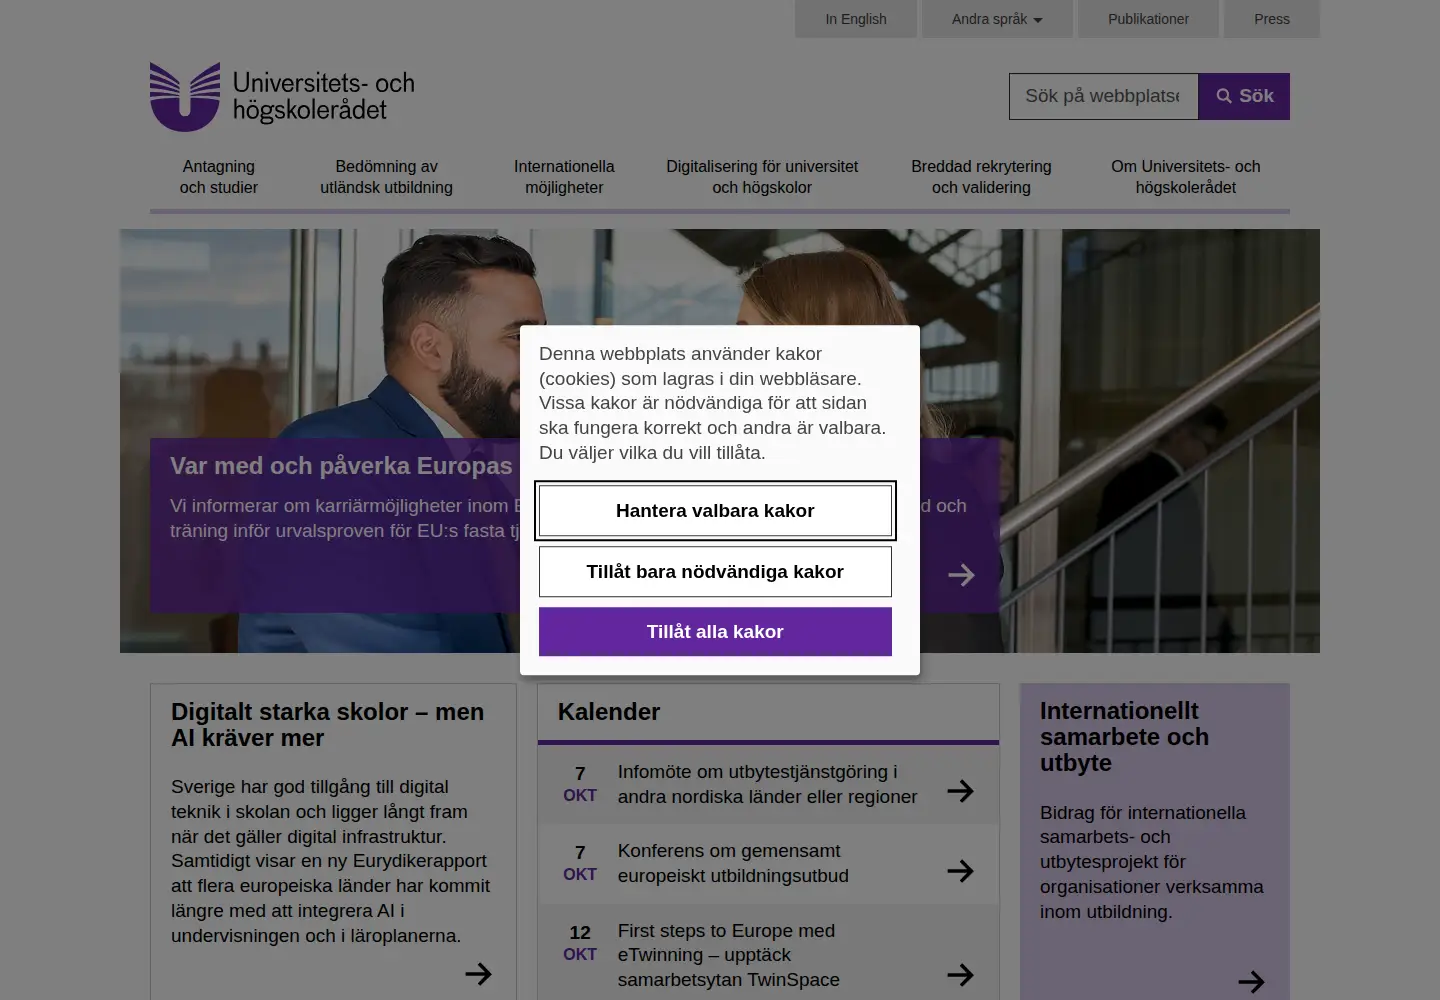The image size is (1440, 1000).
Task: Click the cookie notice text paragraph
Action: pos(713,403)
